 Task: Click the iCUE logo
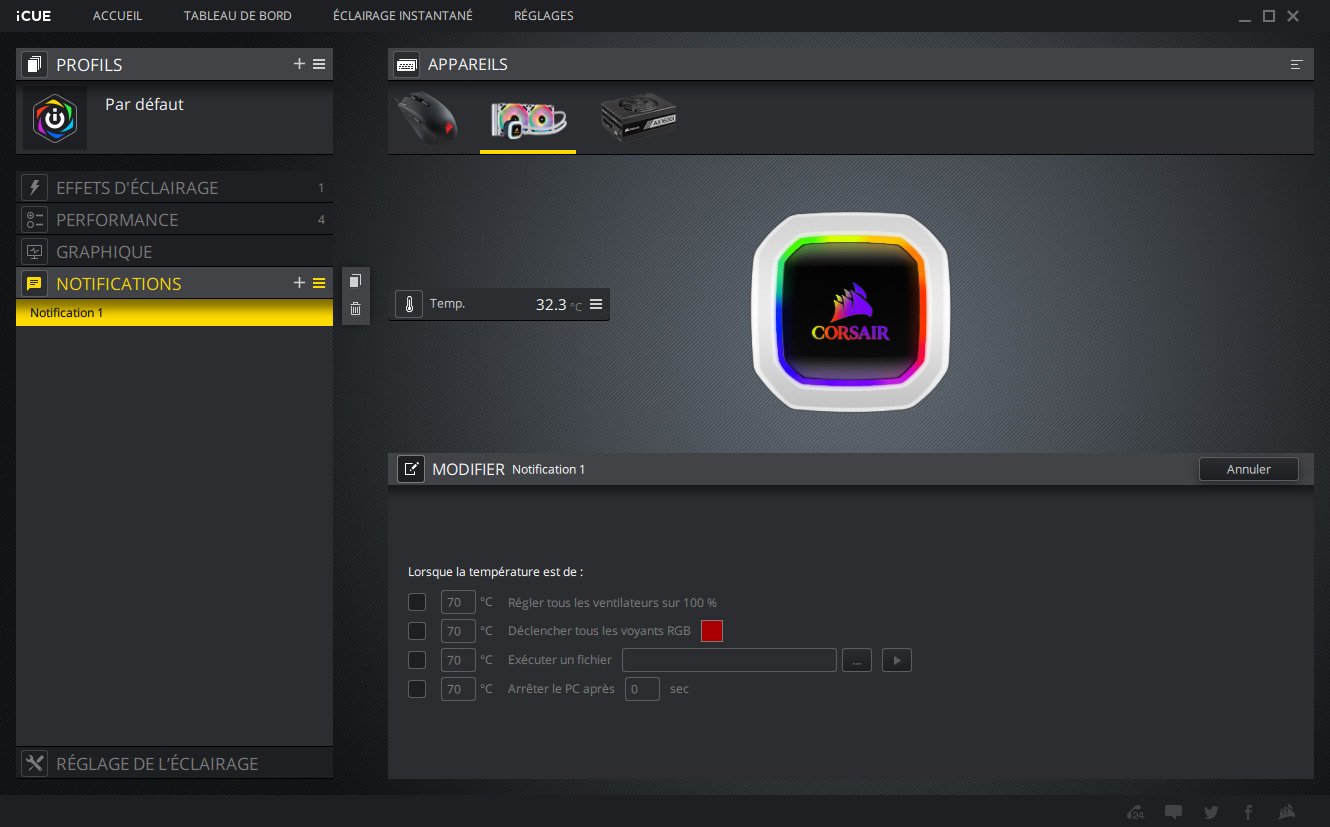pyautogui.click(x=33, y=16)
